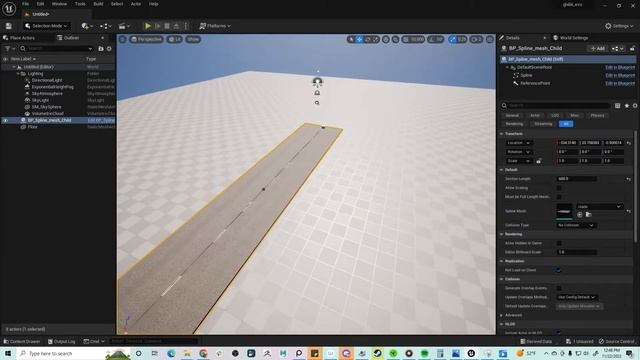Image resolution: width=640 pixels, height=360 pixels.
Task: Click browse-to-asset folder icon under Spline Mesh
Action: [588, 214]
